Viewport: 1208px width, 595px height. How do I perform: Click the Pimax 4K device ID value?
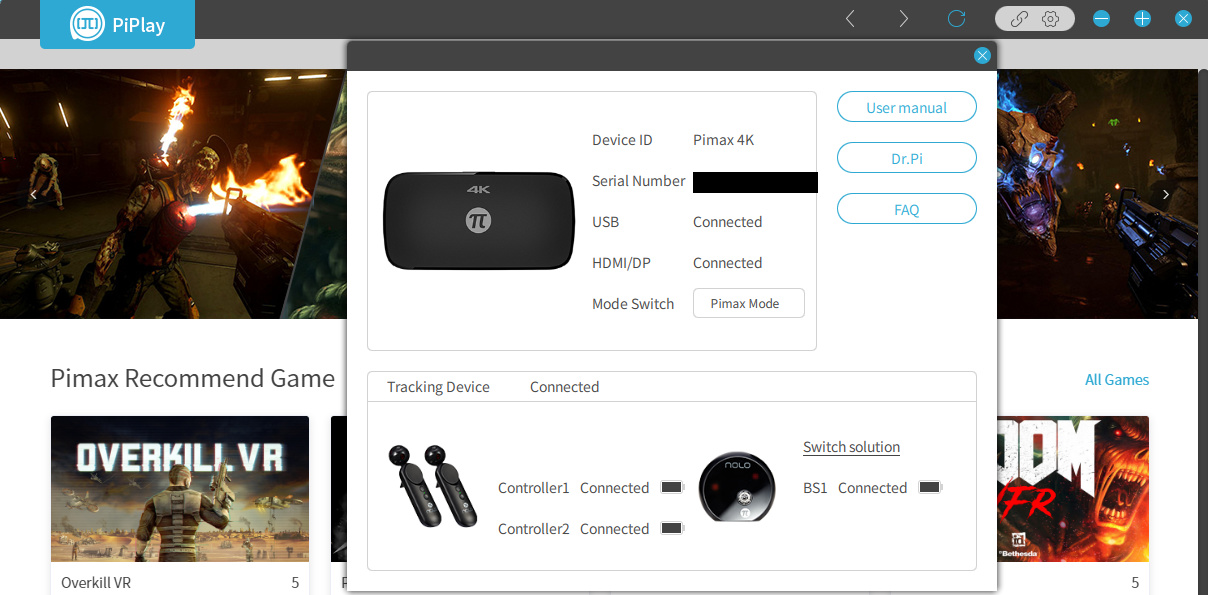tap(723, 140)
